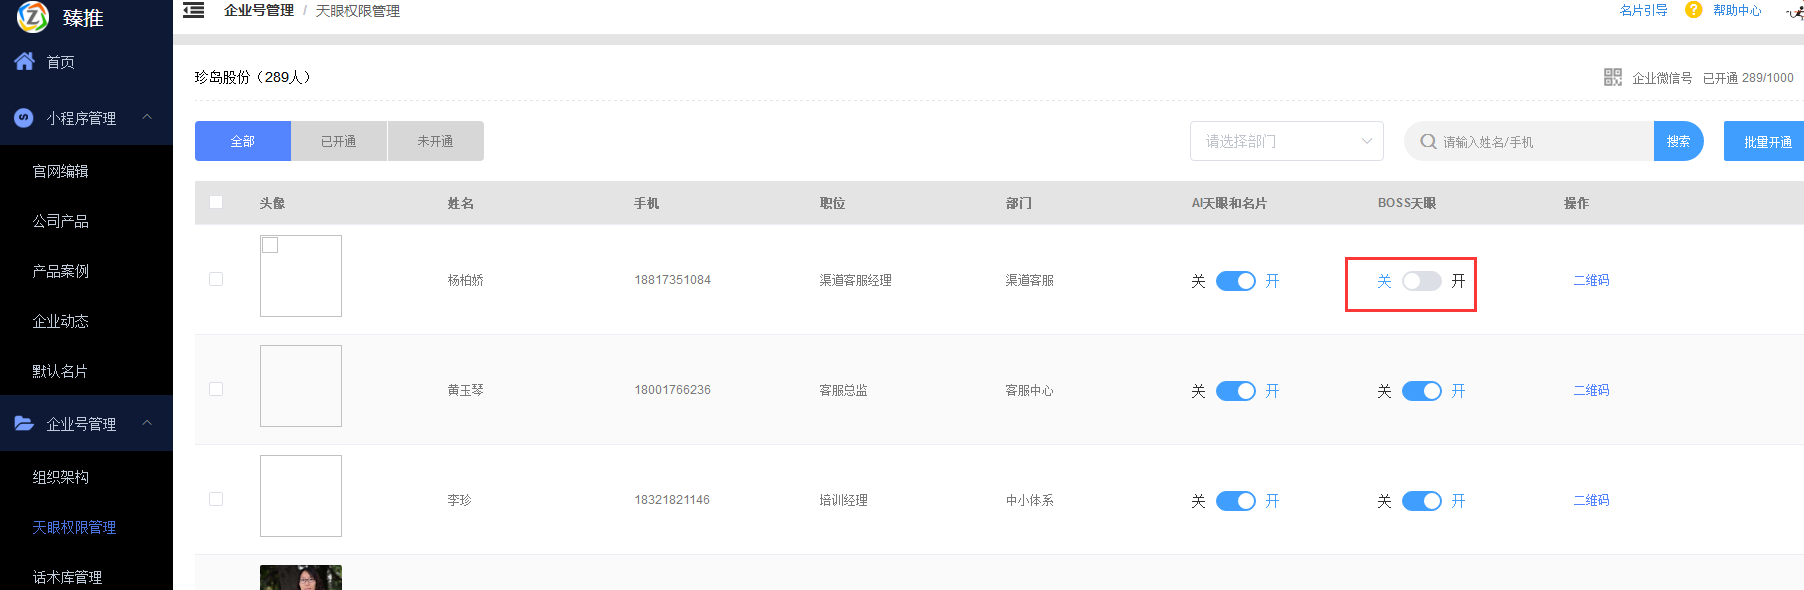Click the 企业号管理 folder icon
The image size is (1804, 590).
click(24, 423)
